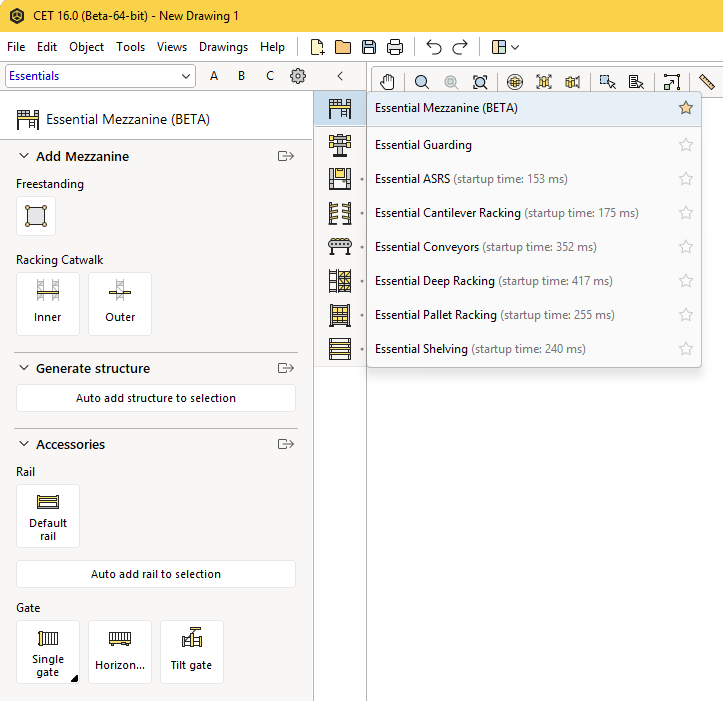Pop out the Generate structure section
723x701 pixels.
pyautogui.click(x=286, y=368)
